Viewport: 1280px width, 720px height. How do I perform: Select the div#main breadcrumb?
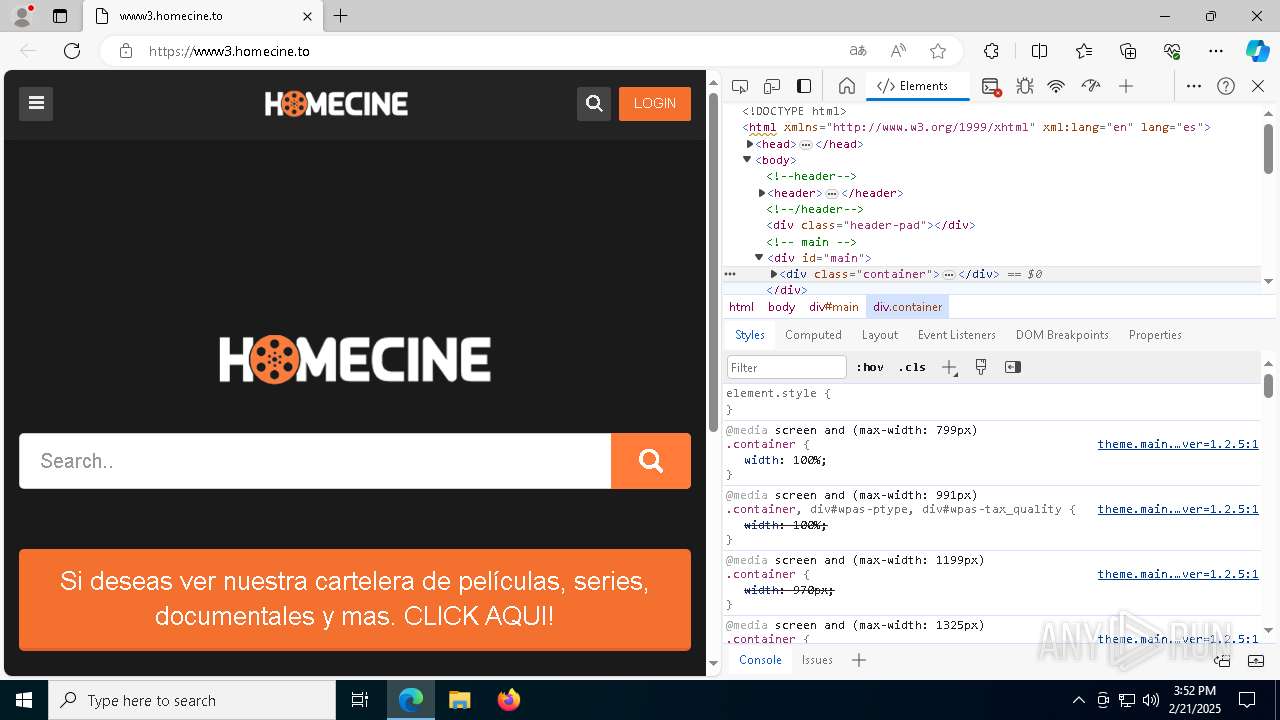[834, 307]
